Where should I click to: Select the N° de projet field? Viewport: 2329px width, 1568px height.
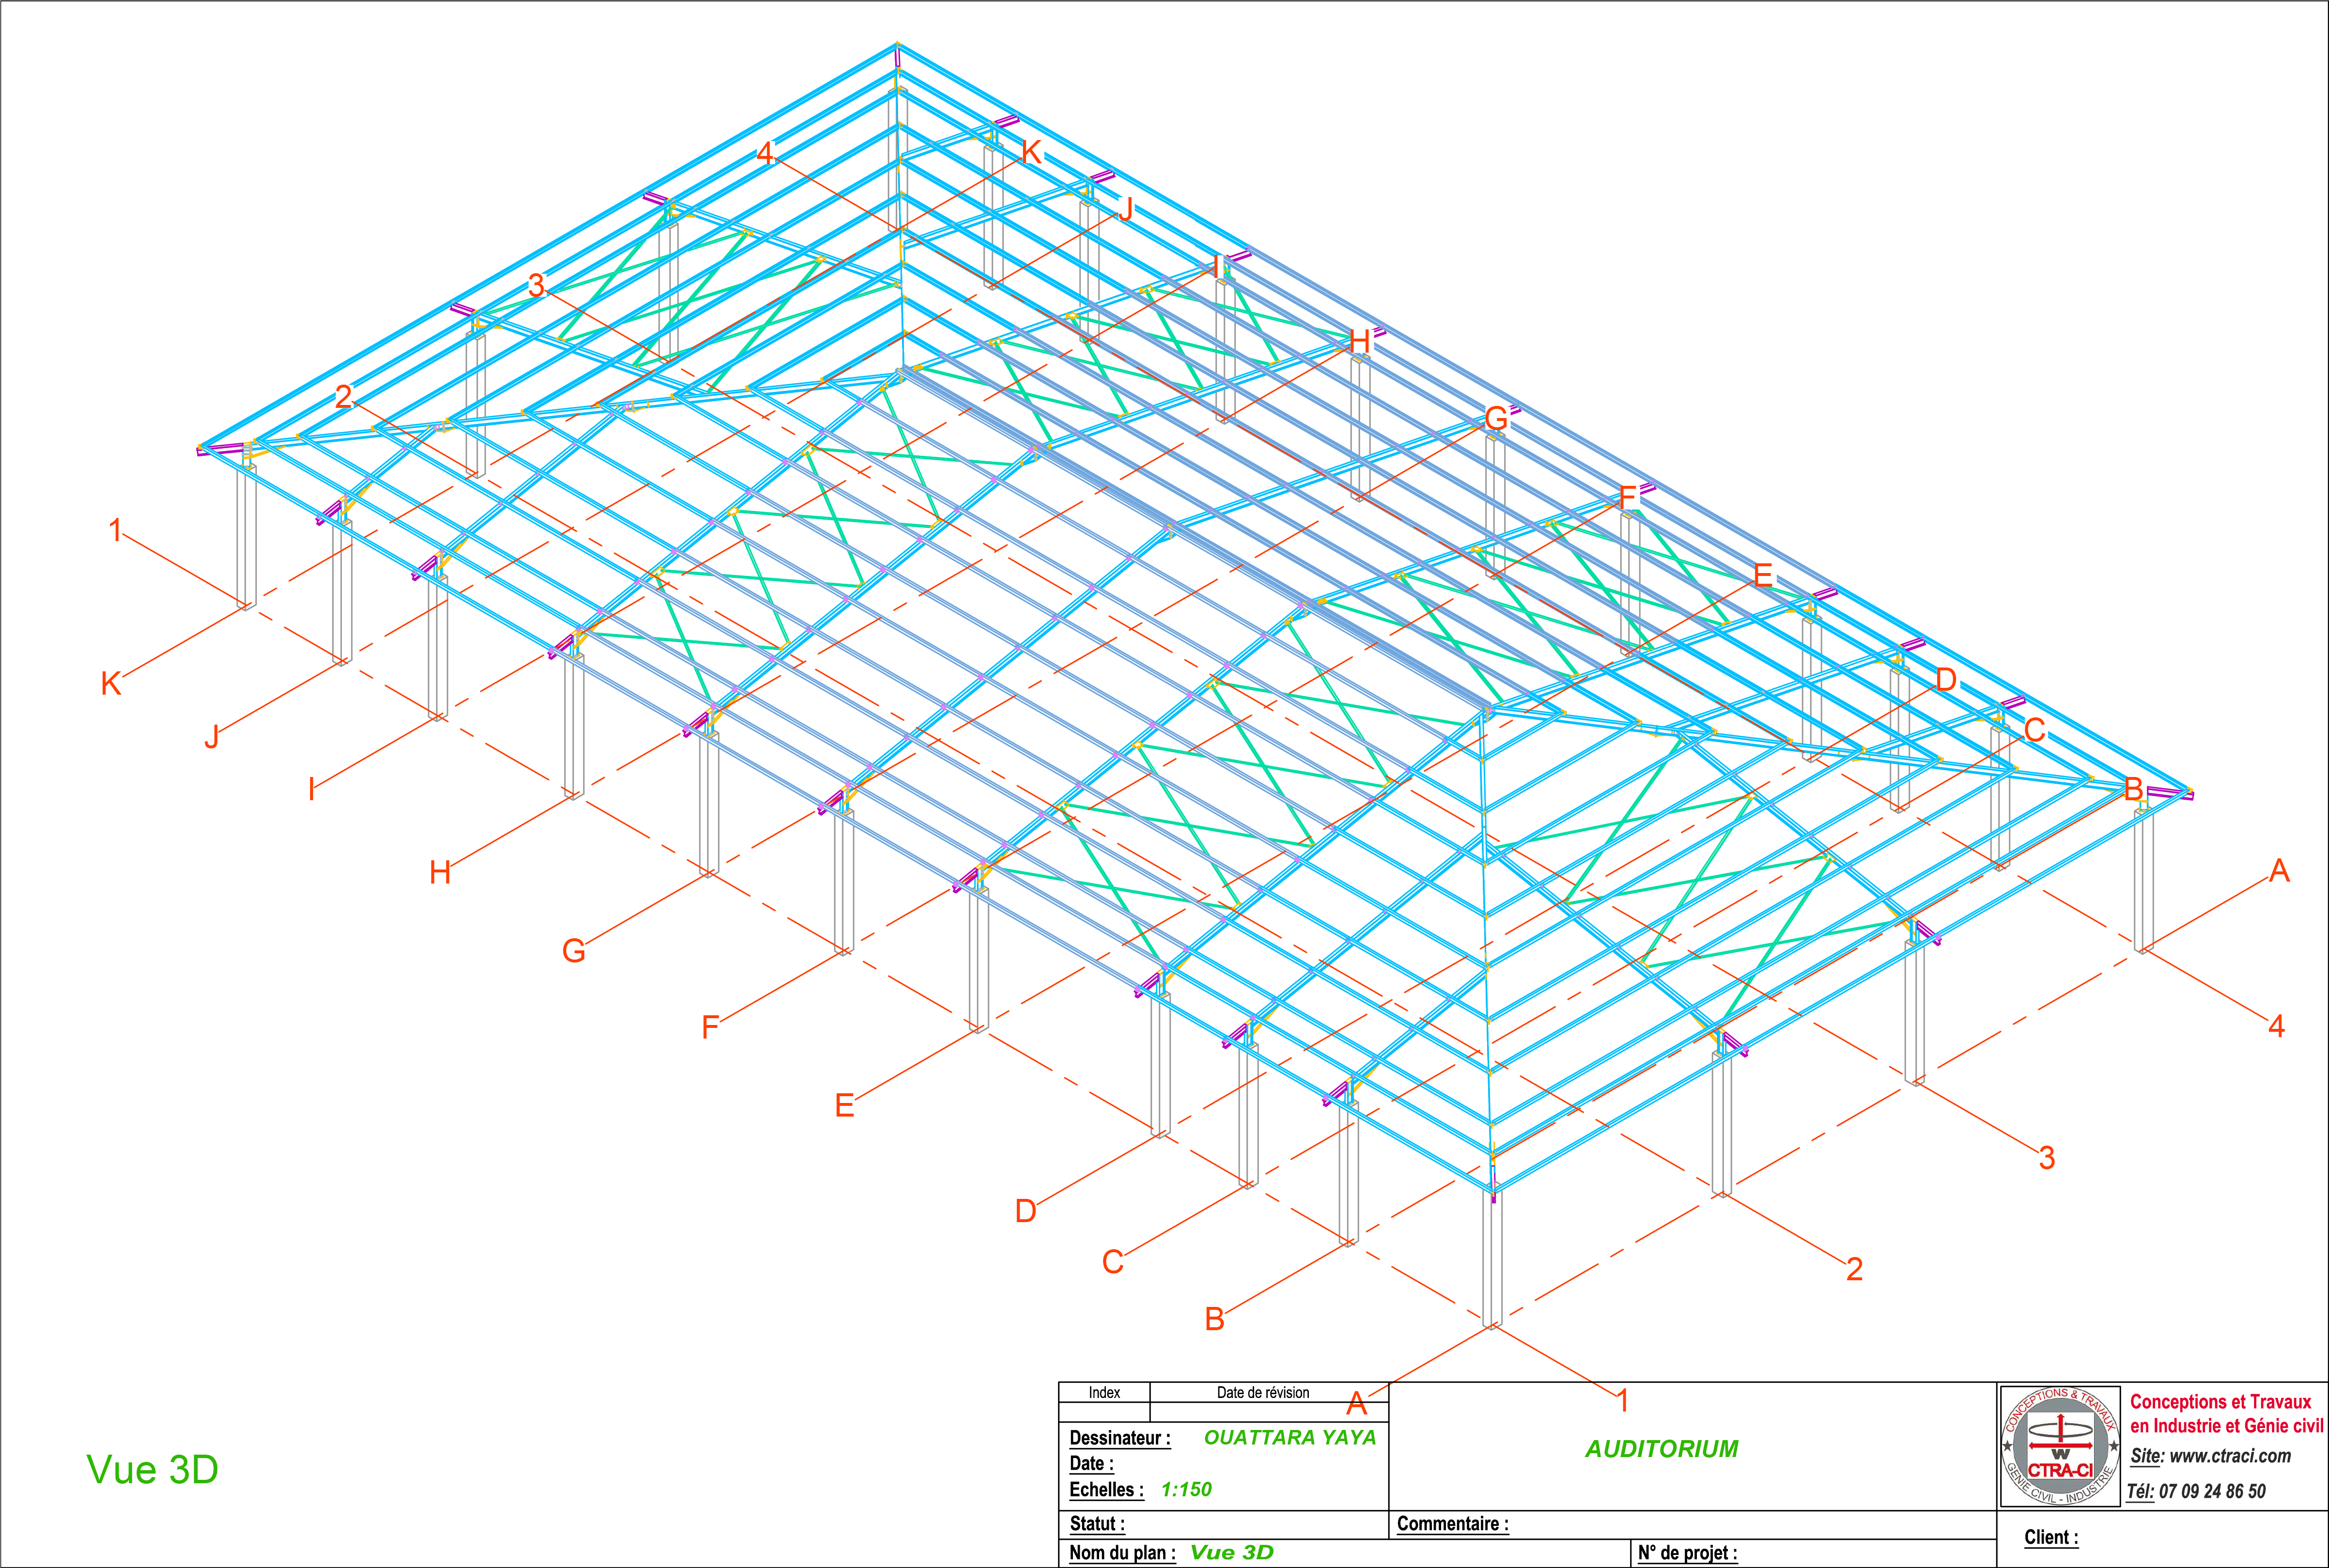click(x=1687, y=1553)
